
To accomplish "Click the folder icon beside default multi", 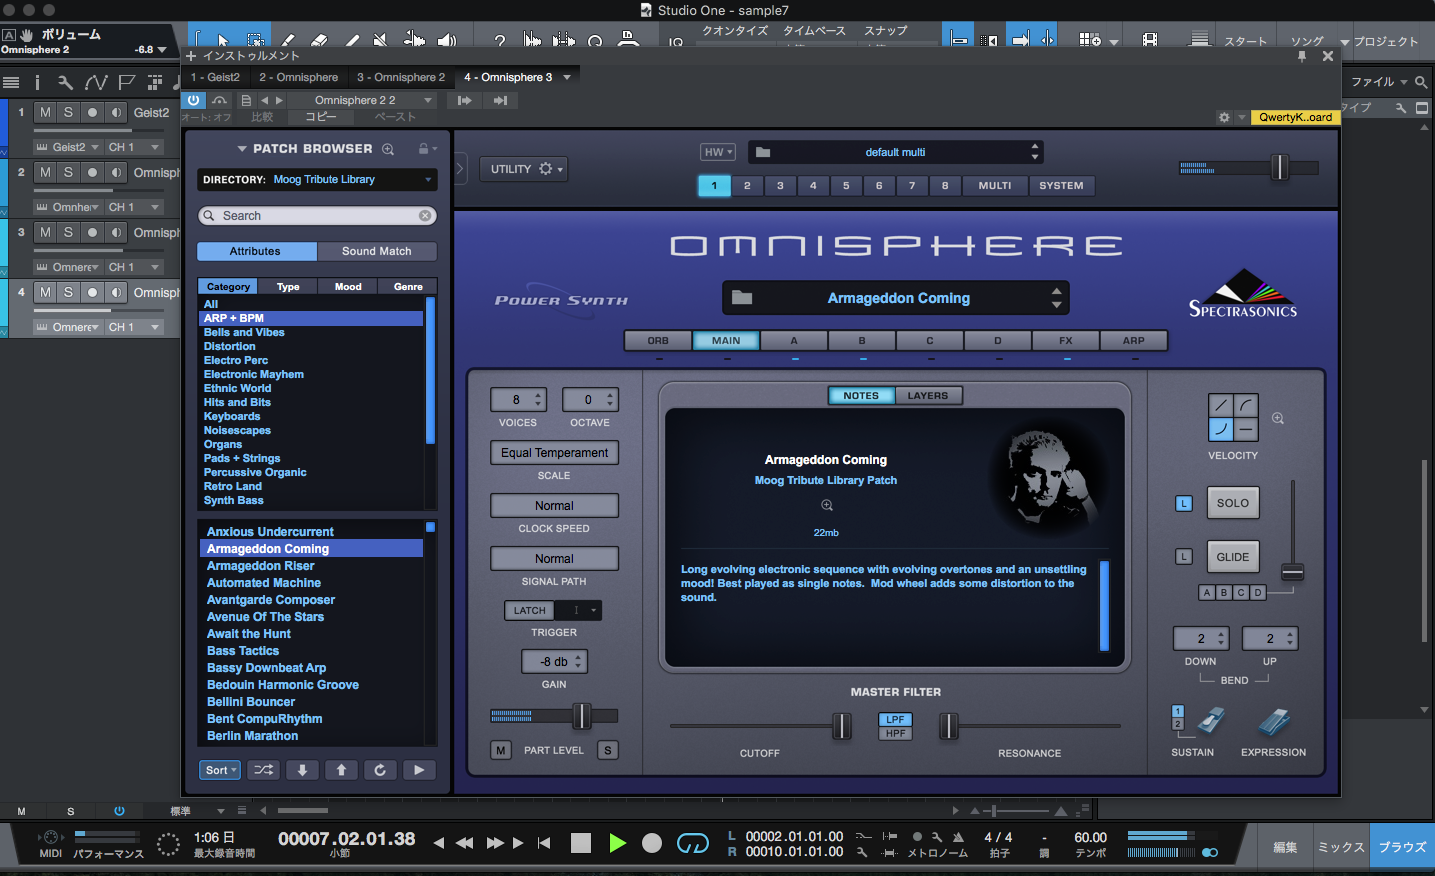I will (x=763, y=152).
